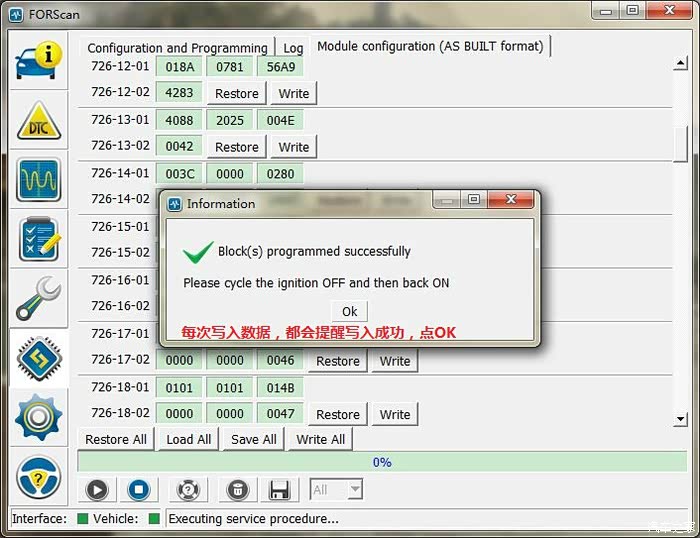This screenshot has height=538, width=700.
Task: Click the lifebuoy help icon in toolbar
Action: [x=188, y=490]
